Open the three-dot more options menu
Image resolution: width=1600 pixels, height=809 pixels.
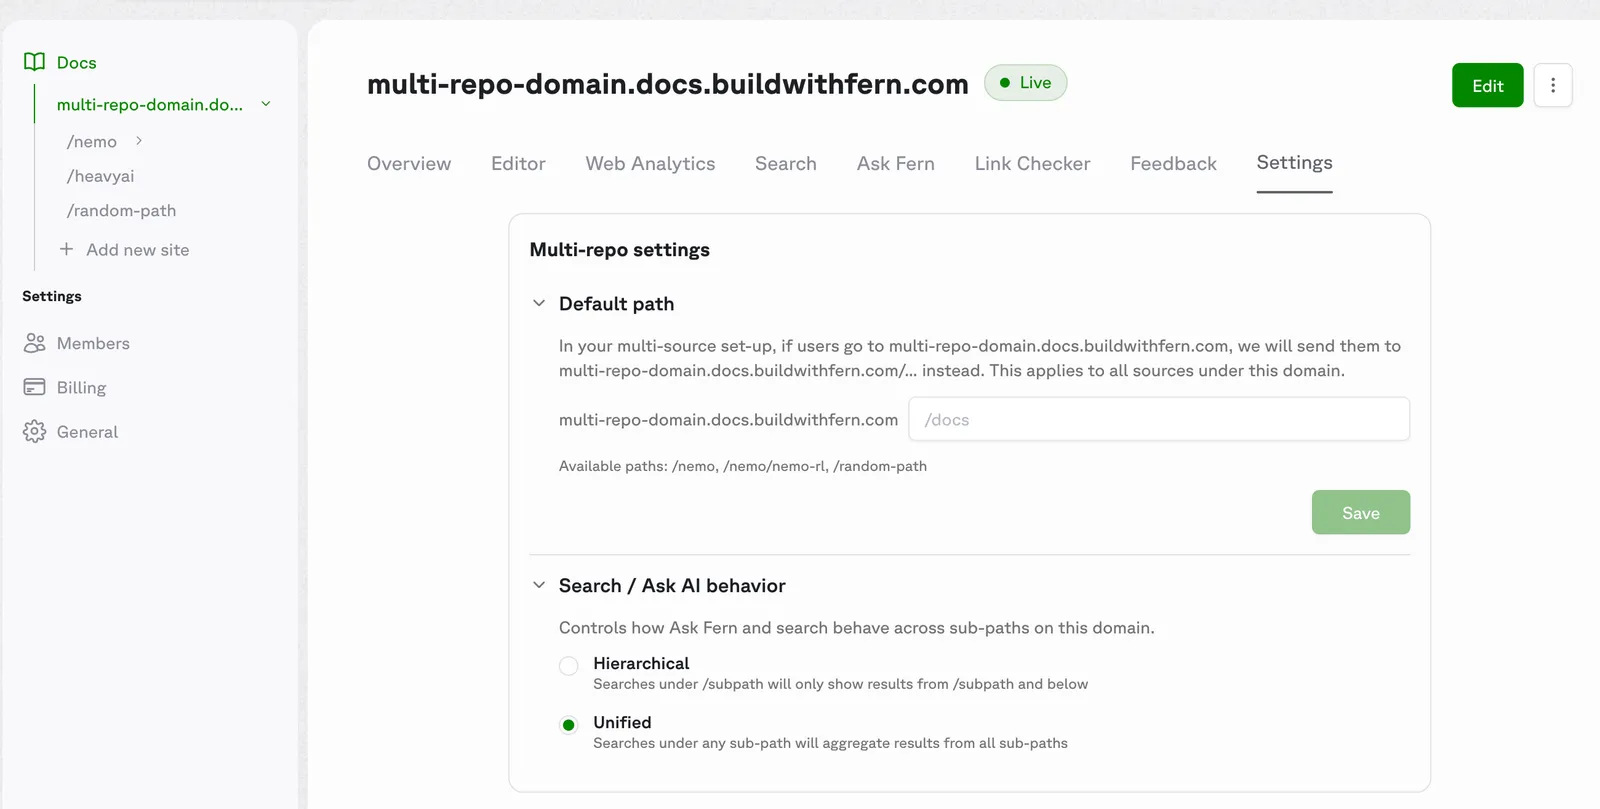coord(1553,85)
